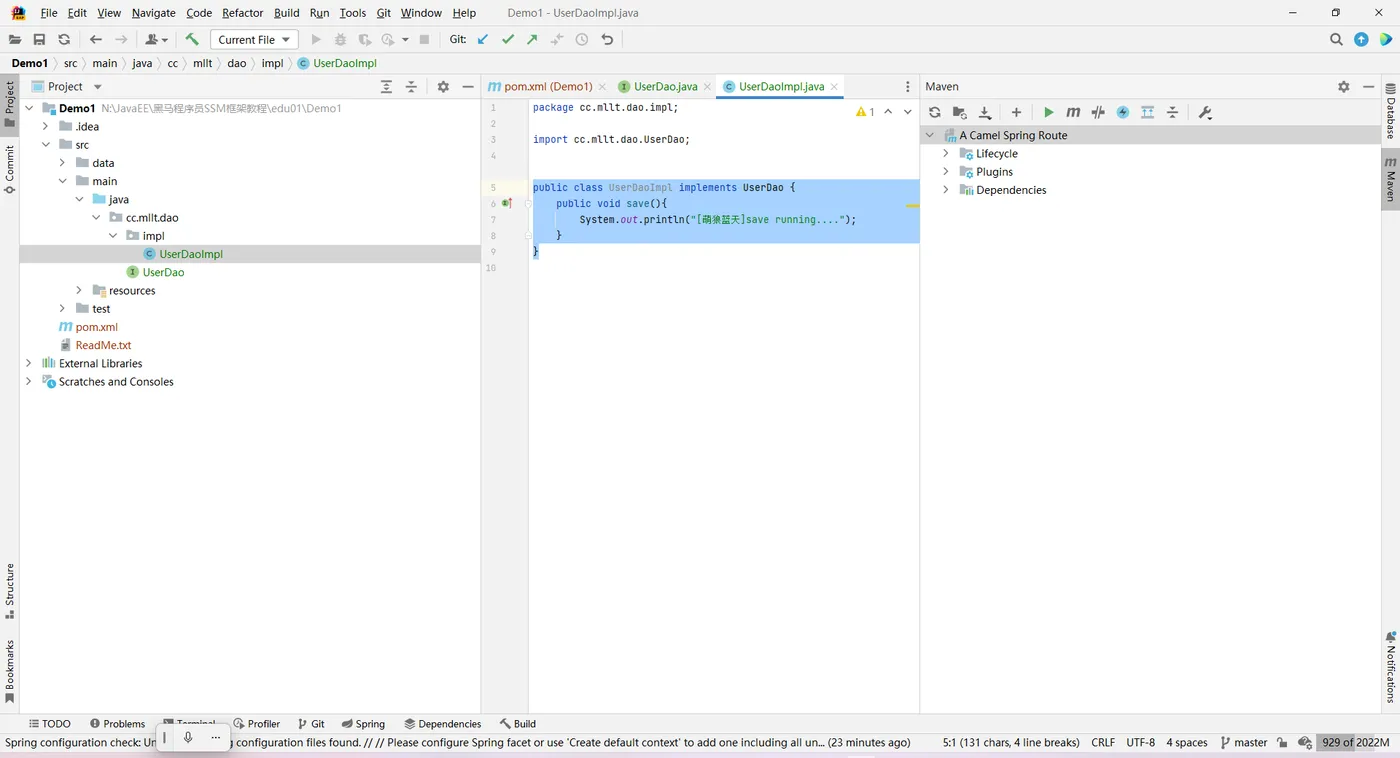Open the Navigate menu
Image resolution: width=1400 pixels, height=758 pixels.
point(153,13)
